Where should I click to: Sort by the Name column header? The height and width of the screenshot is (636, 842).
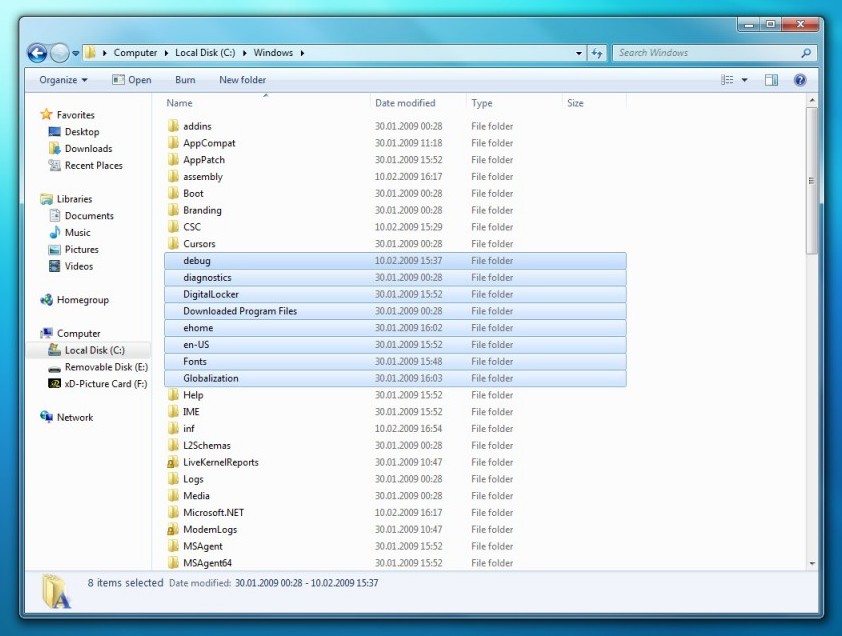pyautogui.click(x=179, y=103)
